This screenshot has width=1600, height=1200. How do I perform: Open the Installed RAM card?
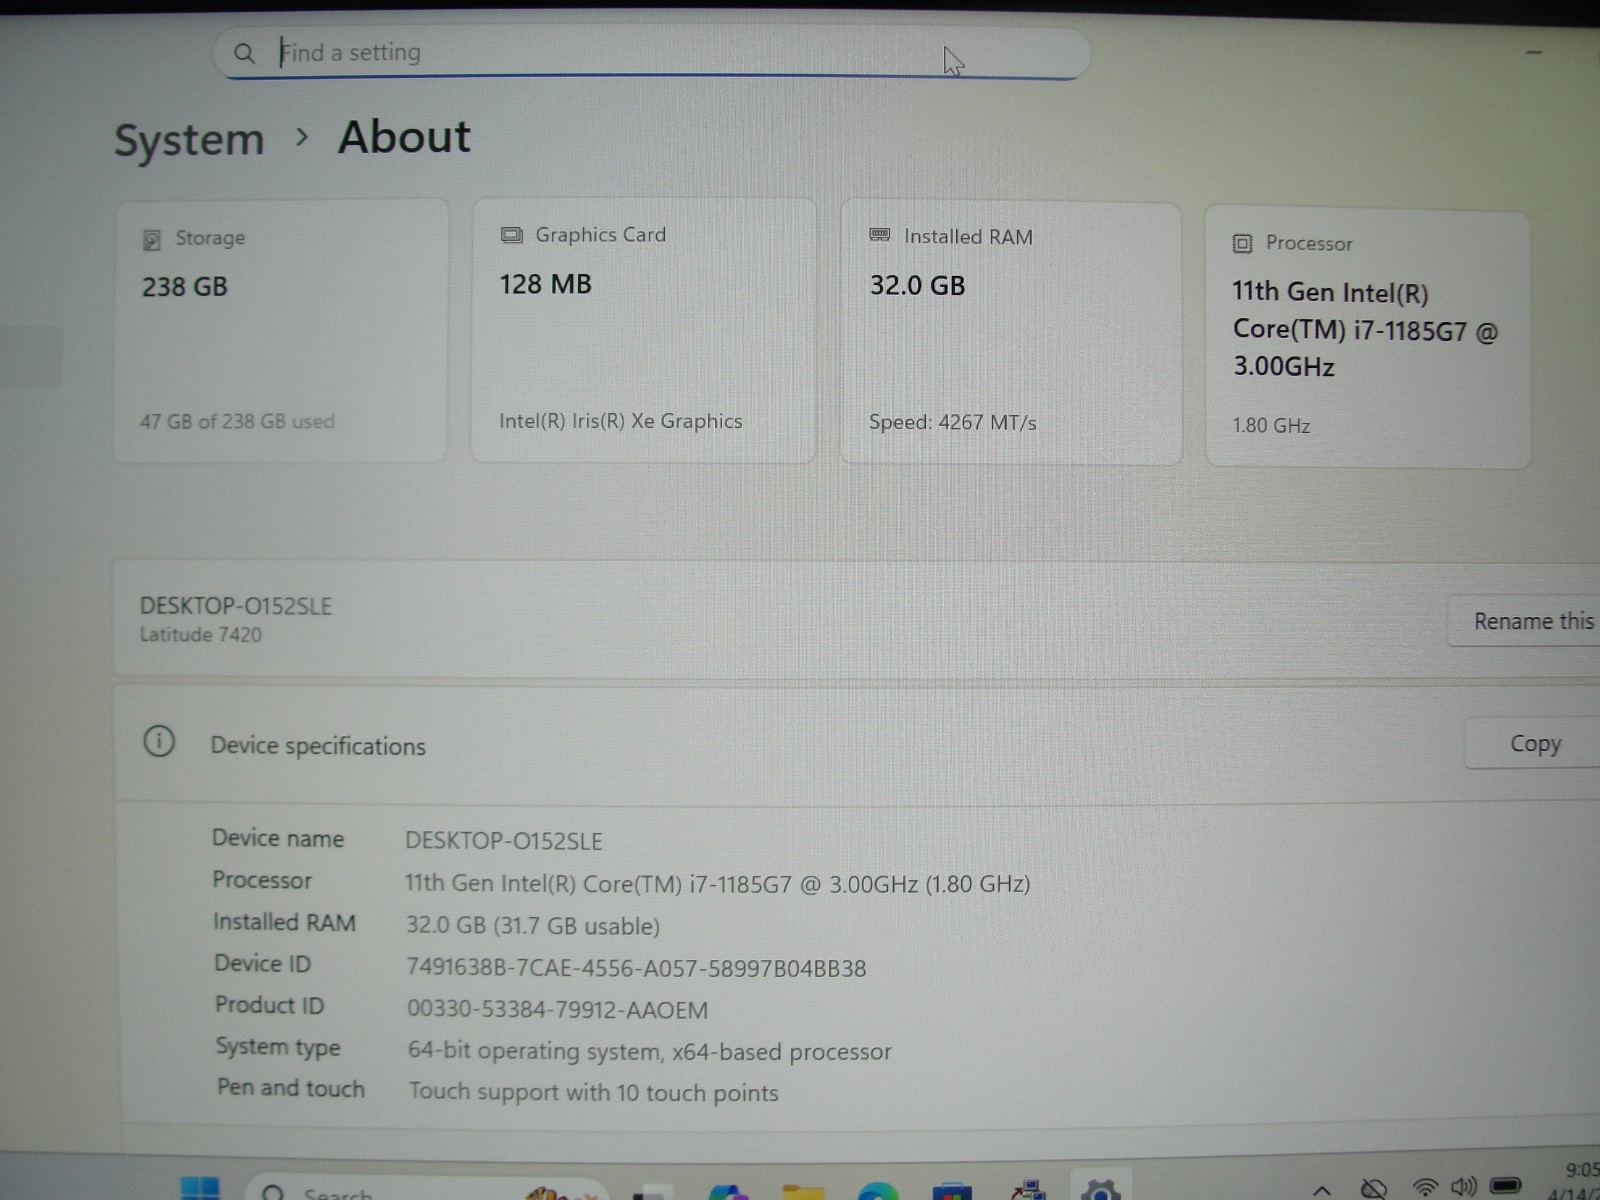tap(1011, 333)
